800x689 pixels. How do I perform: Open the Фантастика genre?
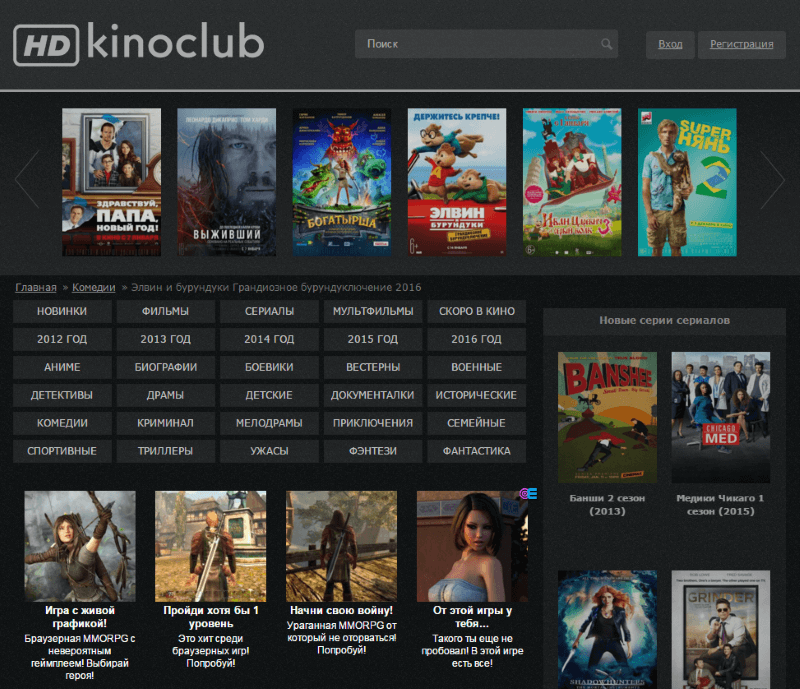[x=477, y=452]
